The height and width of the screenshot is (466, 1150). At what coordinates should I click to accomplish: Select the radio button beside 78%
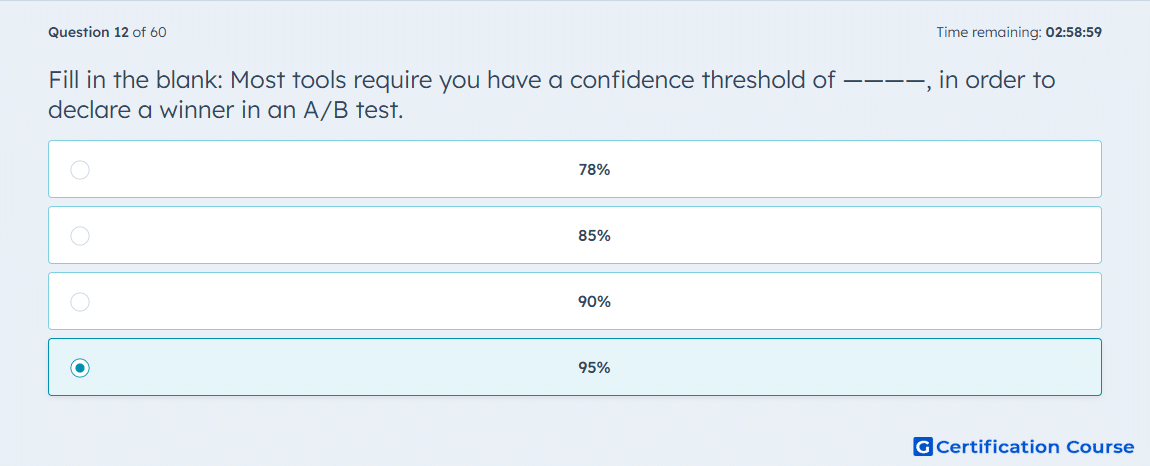80,170
